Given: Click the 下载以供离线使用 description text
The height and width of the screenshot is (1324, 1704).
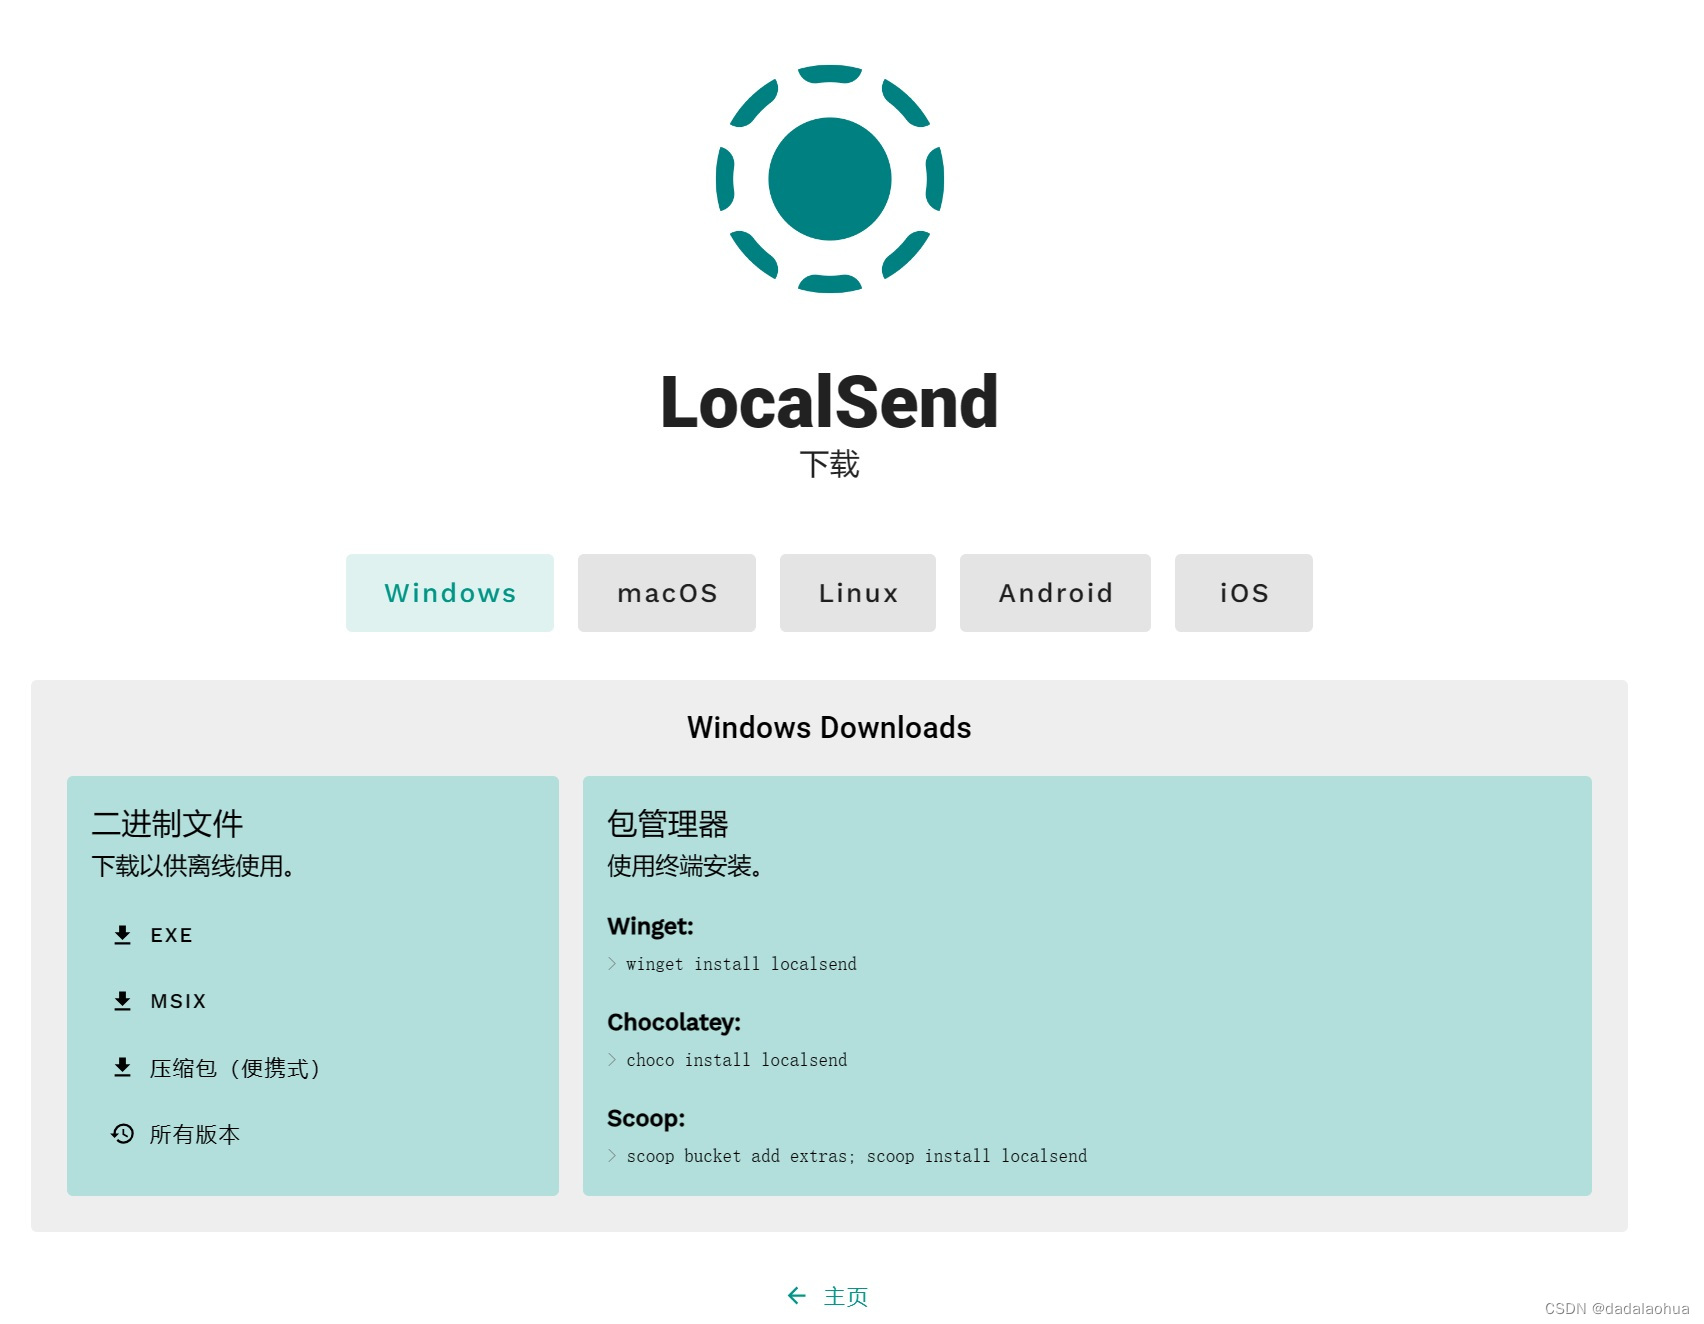Looking at the screenshot, I should pos(192,866).
